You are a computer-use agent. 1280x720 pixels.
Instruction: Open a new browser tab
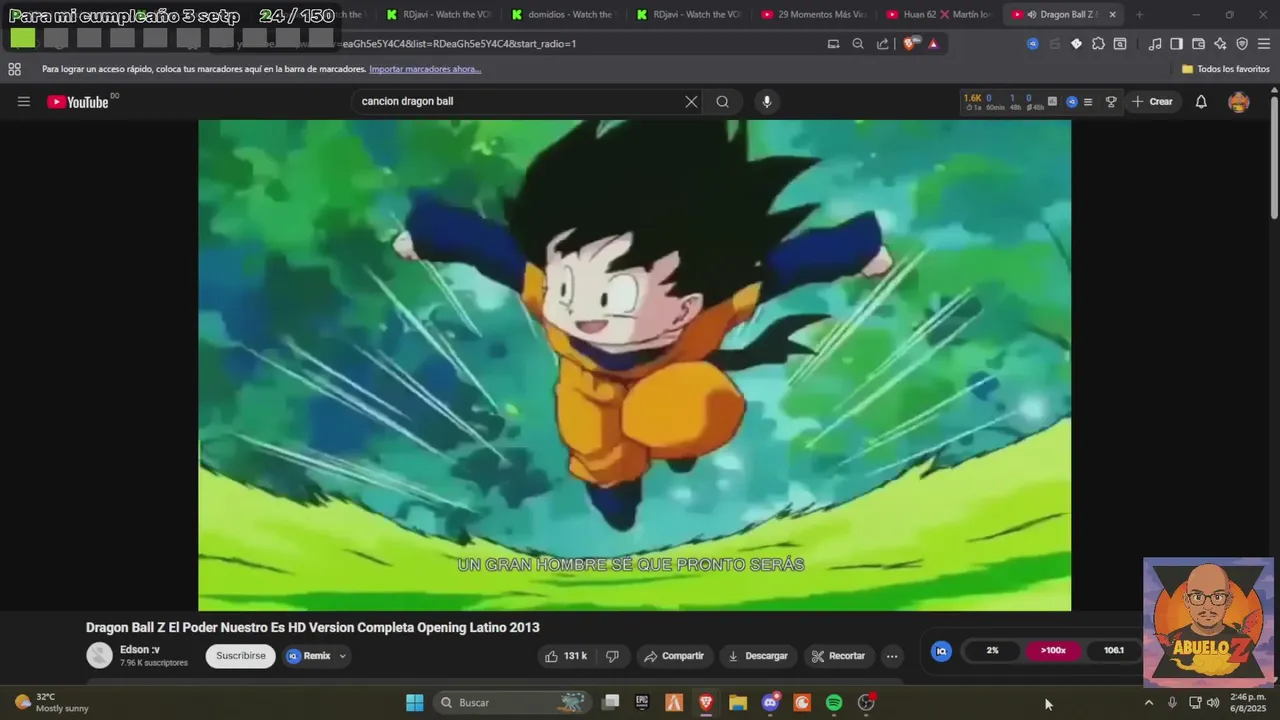coord(1139,15)
